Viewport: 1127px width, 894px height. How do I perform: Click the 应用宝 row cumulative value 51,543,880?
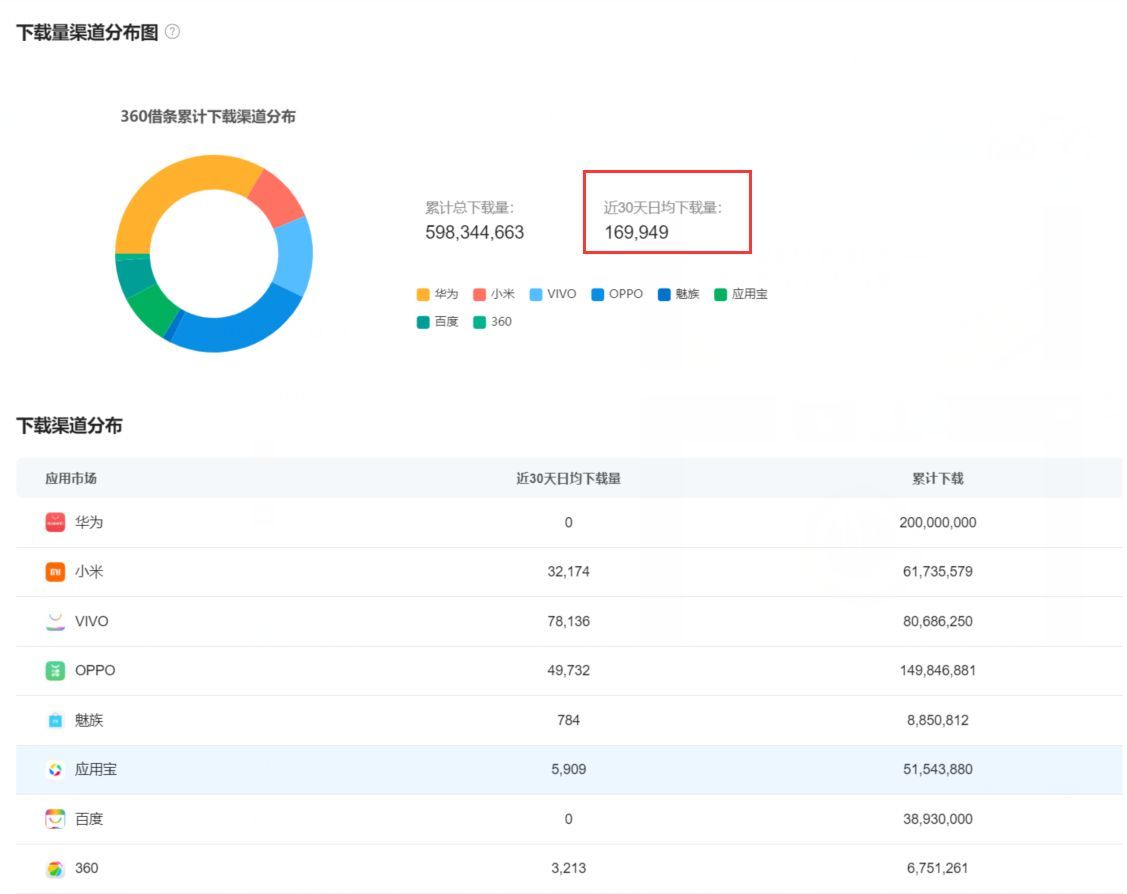pyautogui.click(x=937, y=769)
